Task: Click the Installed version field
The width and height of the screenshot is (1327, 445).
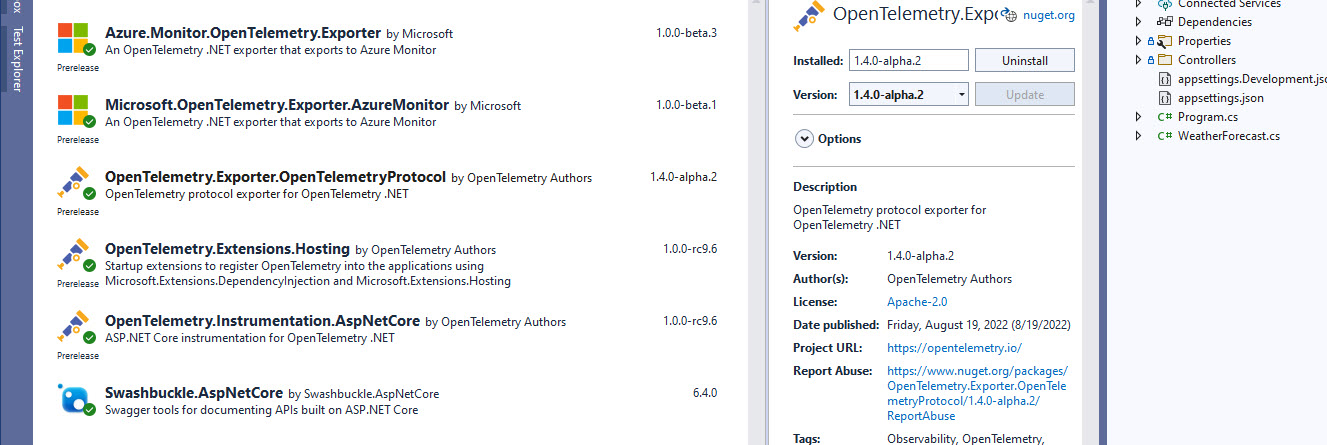Action: 909,61
